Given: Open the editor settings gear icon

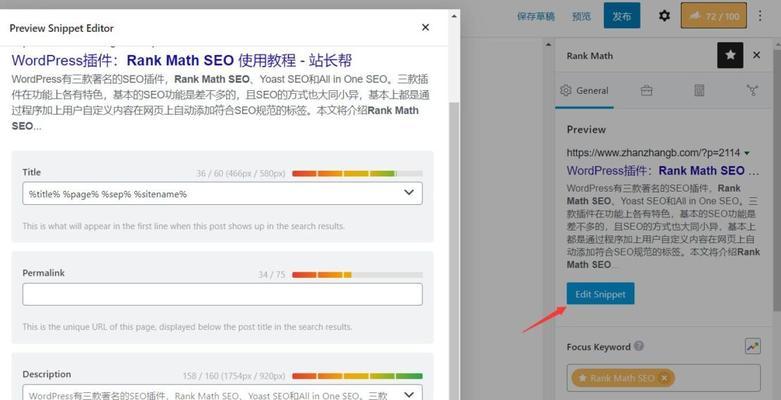Looking at the screenshot, I should (664, 16).
